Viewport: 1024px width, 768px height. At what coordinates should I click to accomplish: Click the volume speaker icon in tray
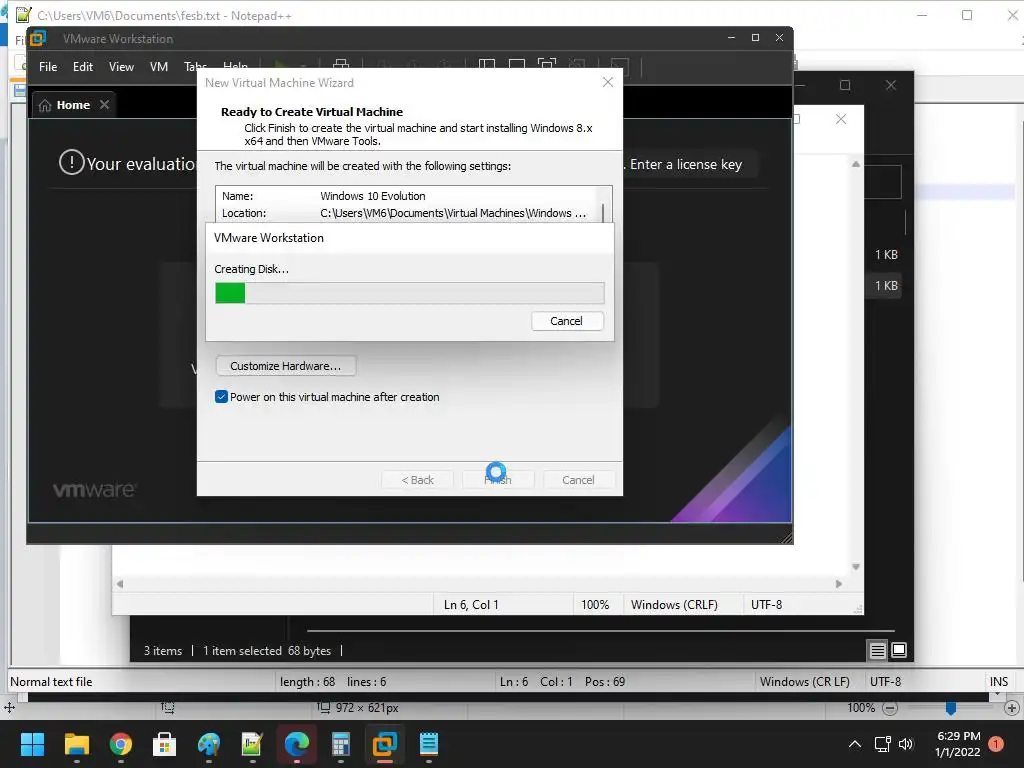[906, 744]
